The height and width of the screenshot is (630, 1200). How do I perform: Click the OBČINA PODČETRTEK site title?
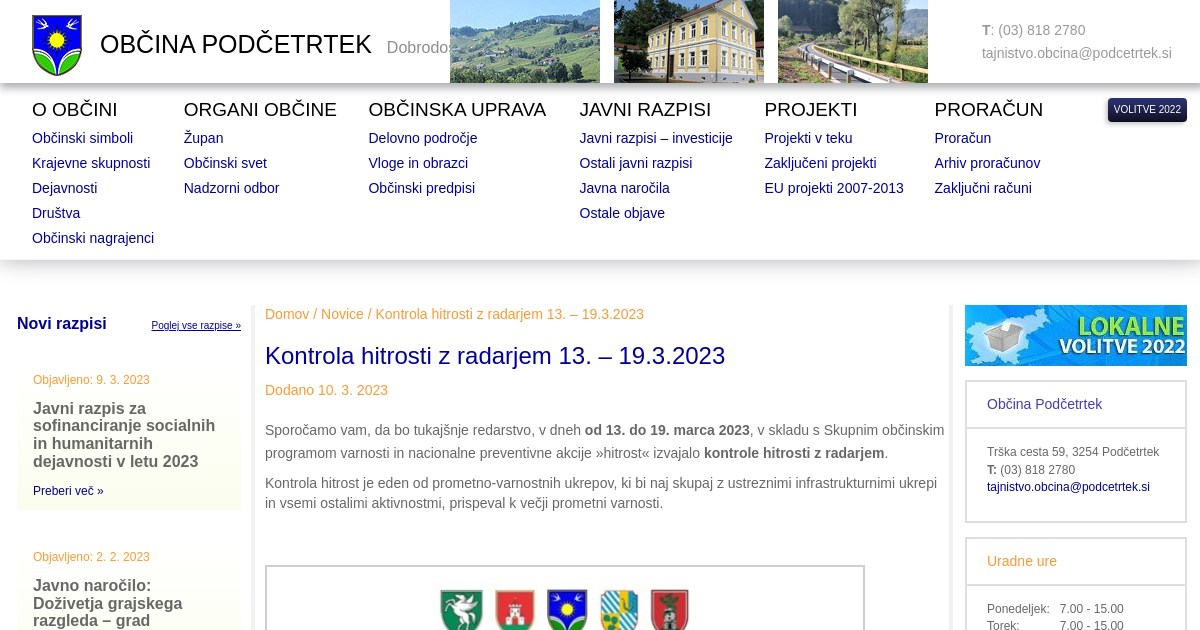click(x=236, y=45)
